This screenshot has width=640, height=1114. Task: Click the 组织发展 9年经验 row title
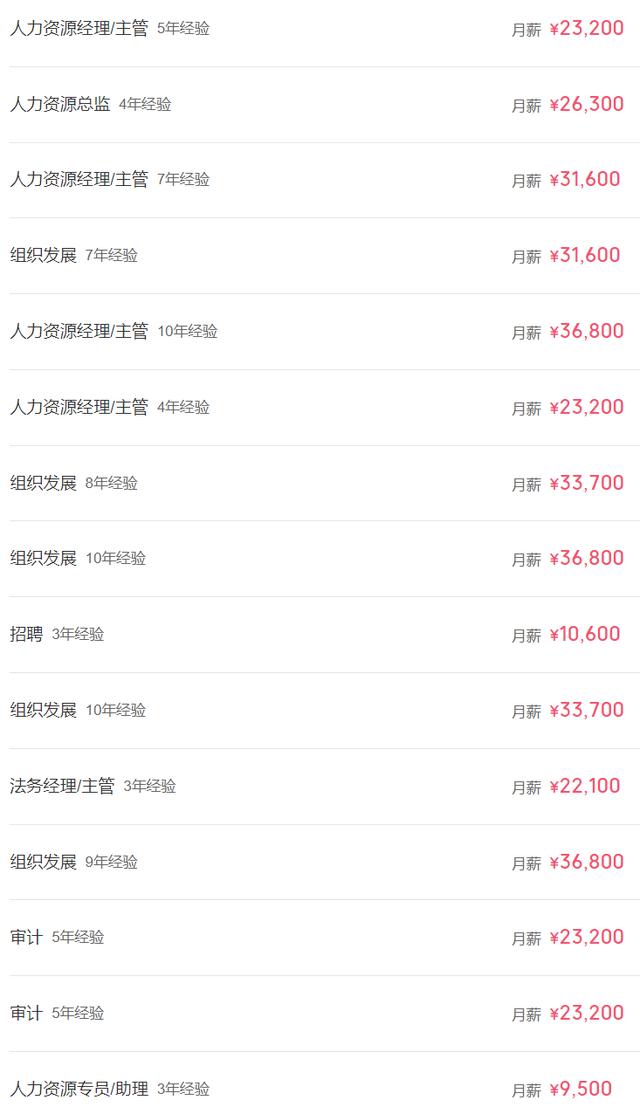pyautogui.click(x=43, y=862)
